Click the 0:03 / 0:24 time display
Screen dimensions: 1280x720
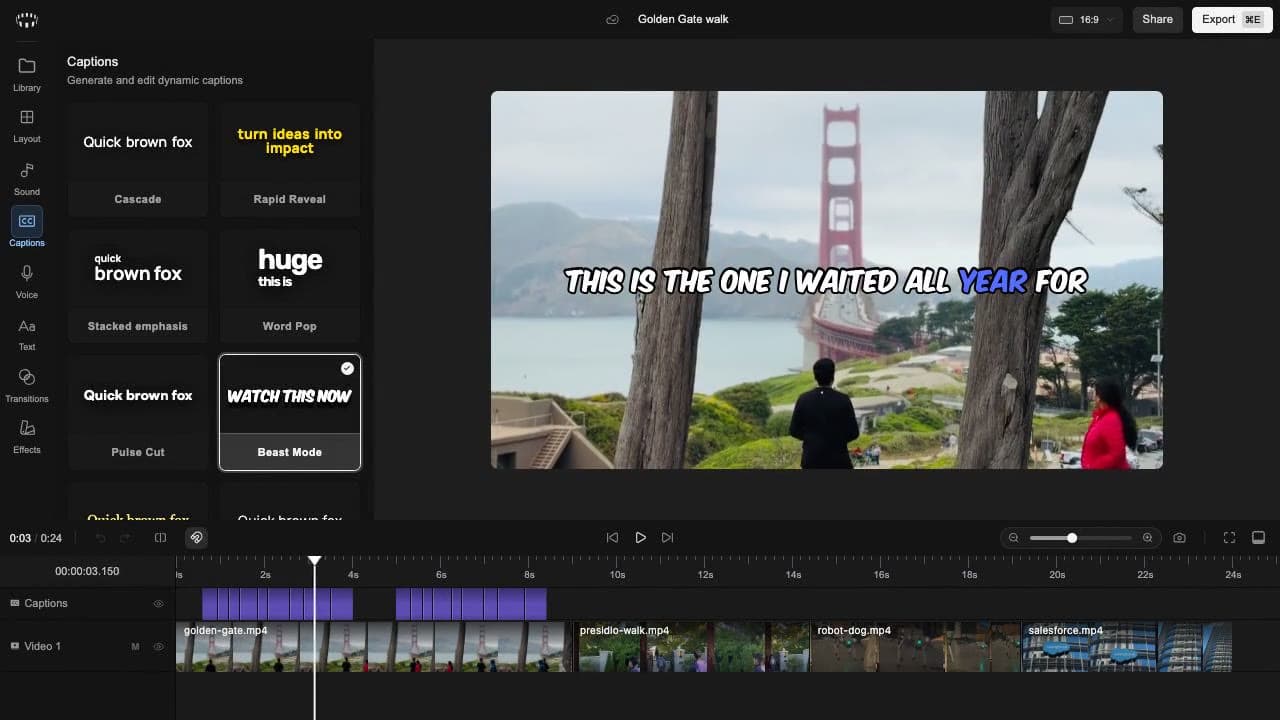click(x=36, y=538)
